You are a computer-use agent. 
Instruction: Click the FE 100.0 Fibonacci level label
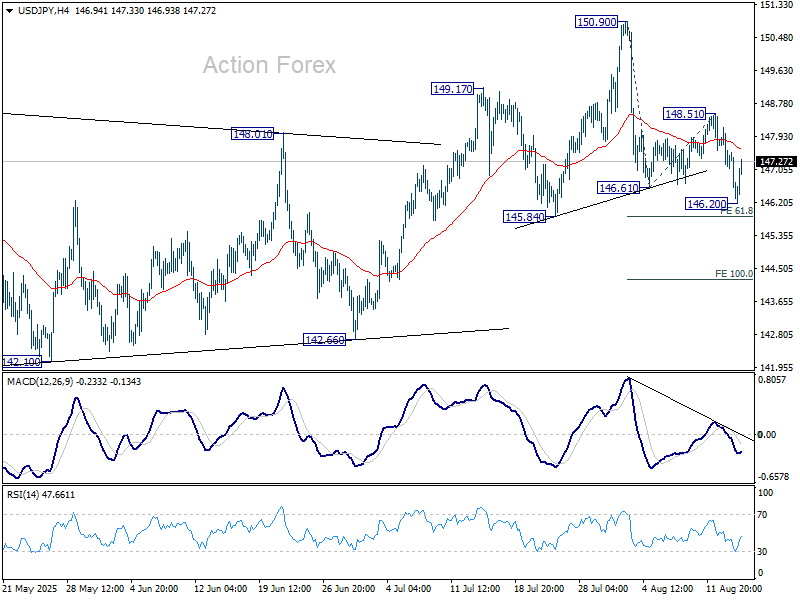coord(734,274)
